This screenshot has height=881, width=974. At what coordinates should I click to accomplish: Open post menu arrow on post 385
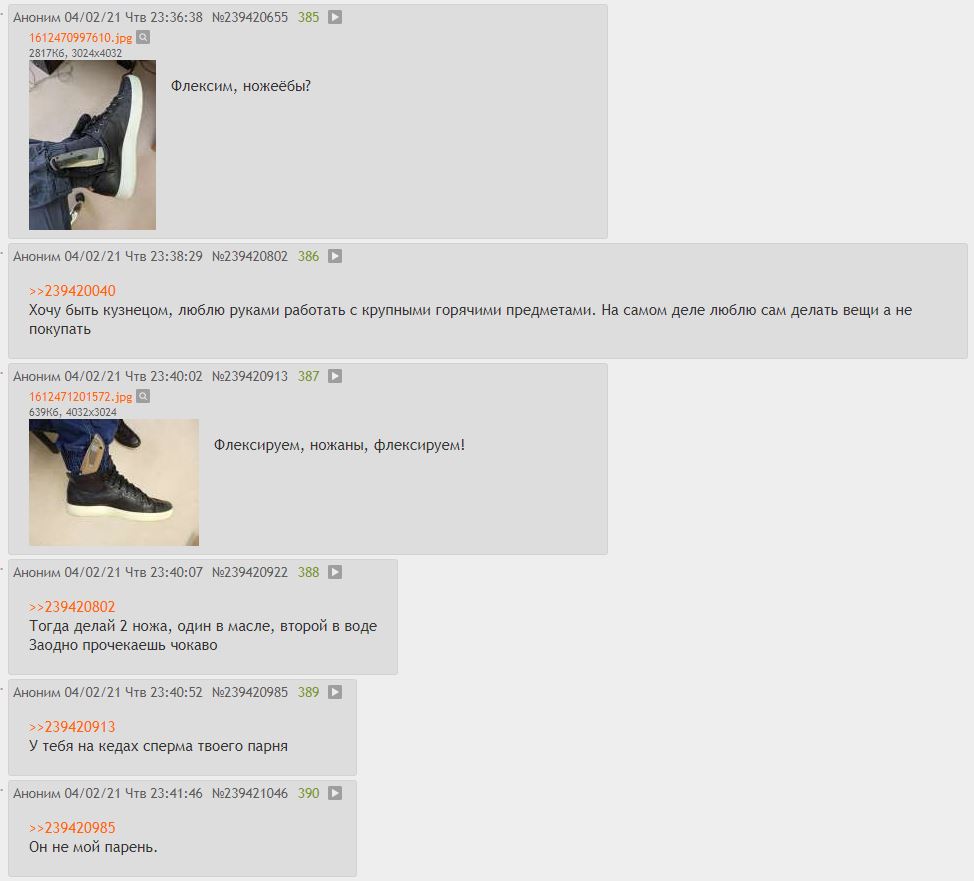(335, 17)
